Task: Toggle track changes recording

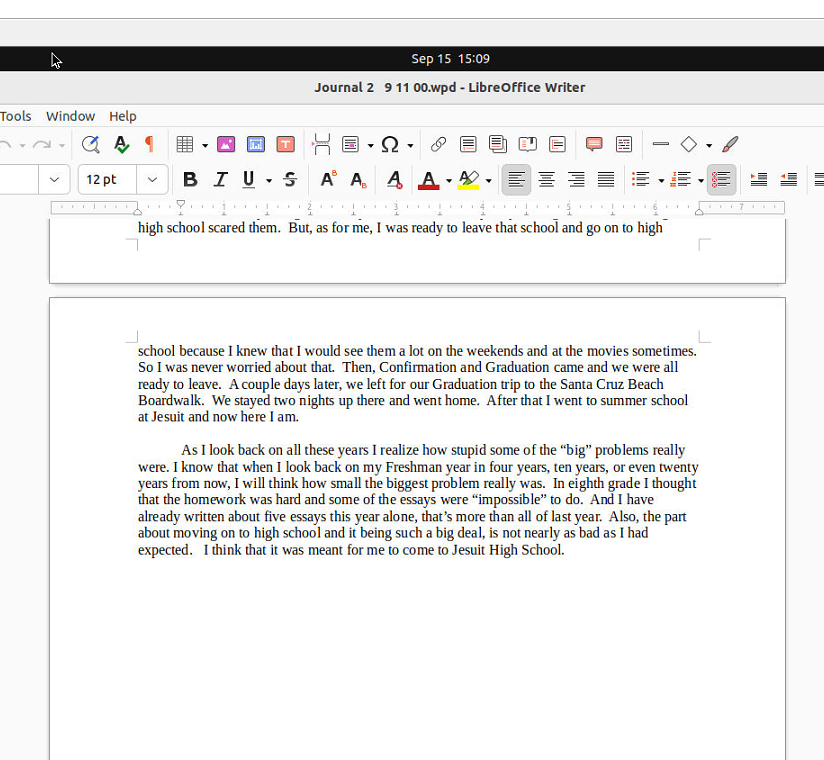Action: coord(624,144)
